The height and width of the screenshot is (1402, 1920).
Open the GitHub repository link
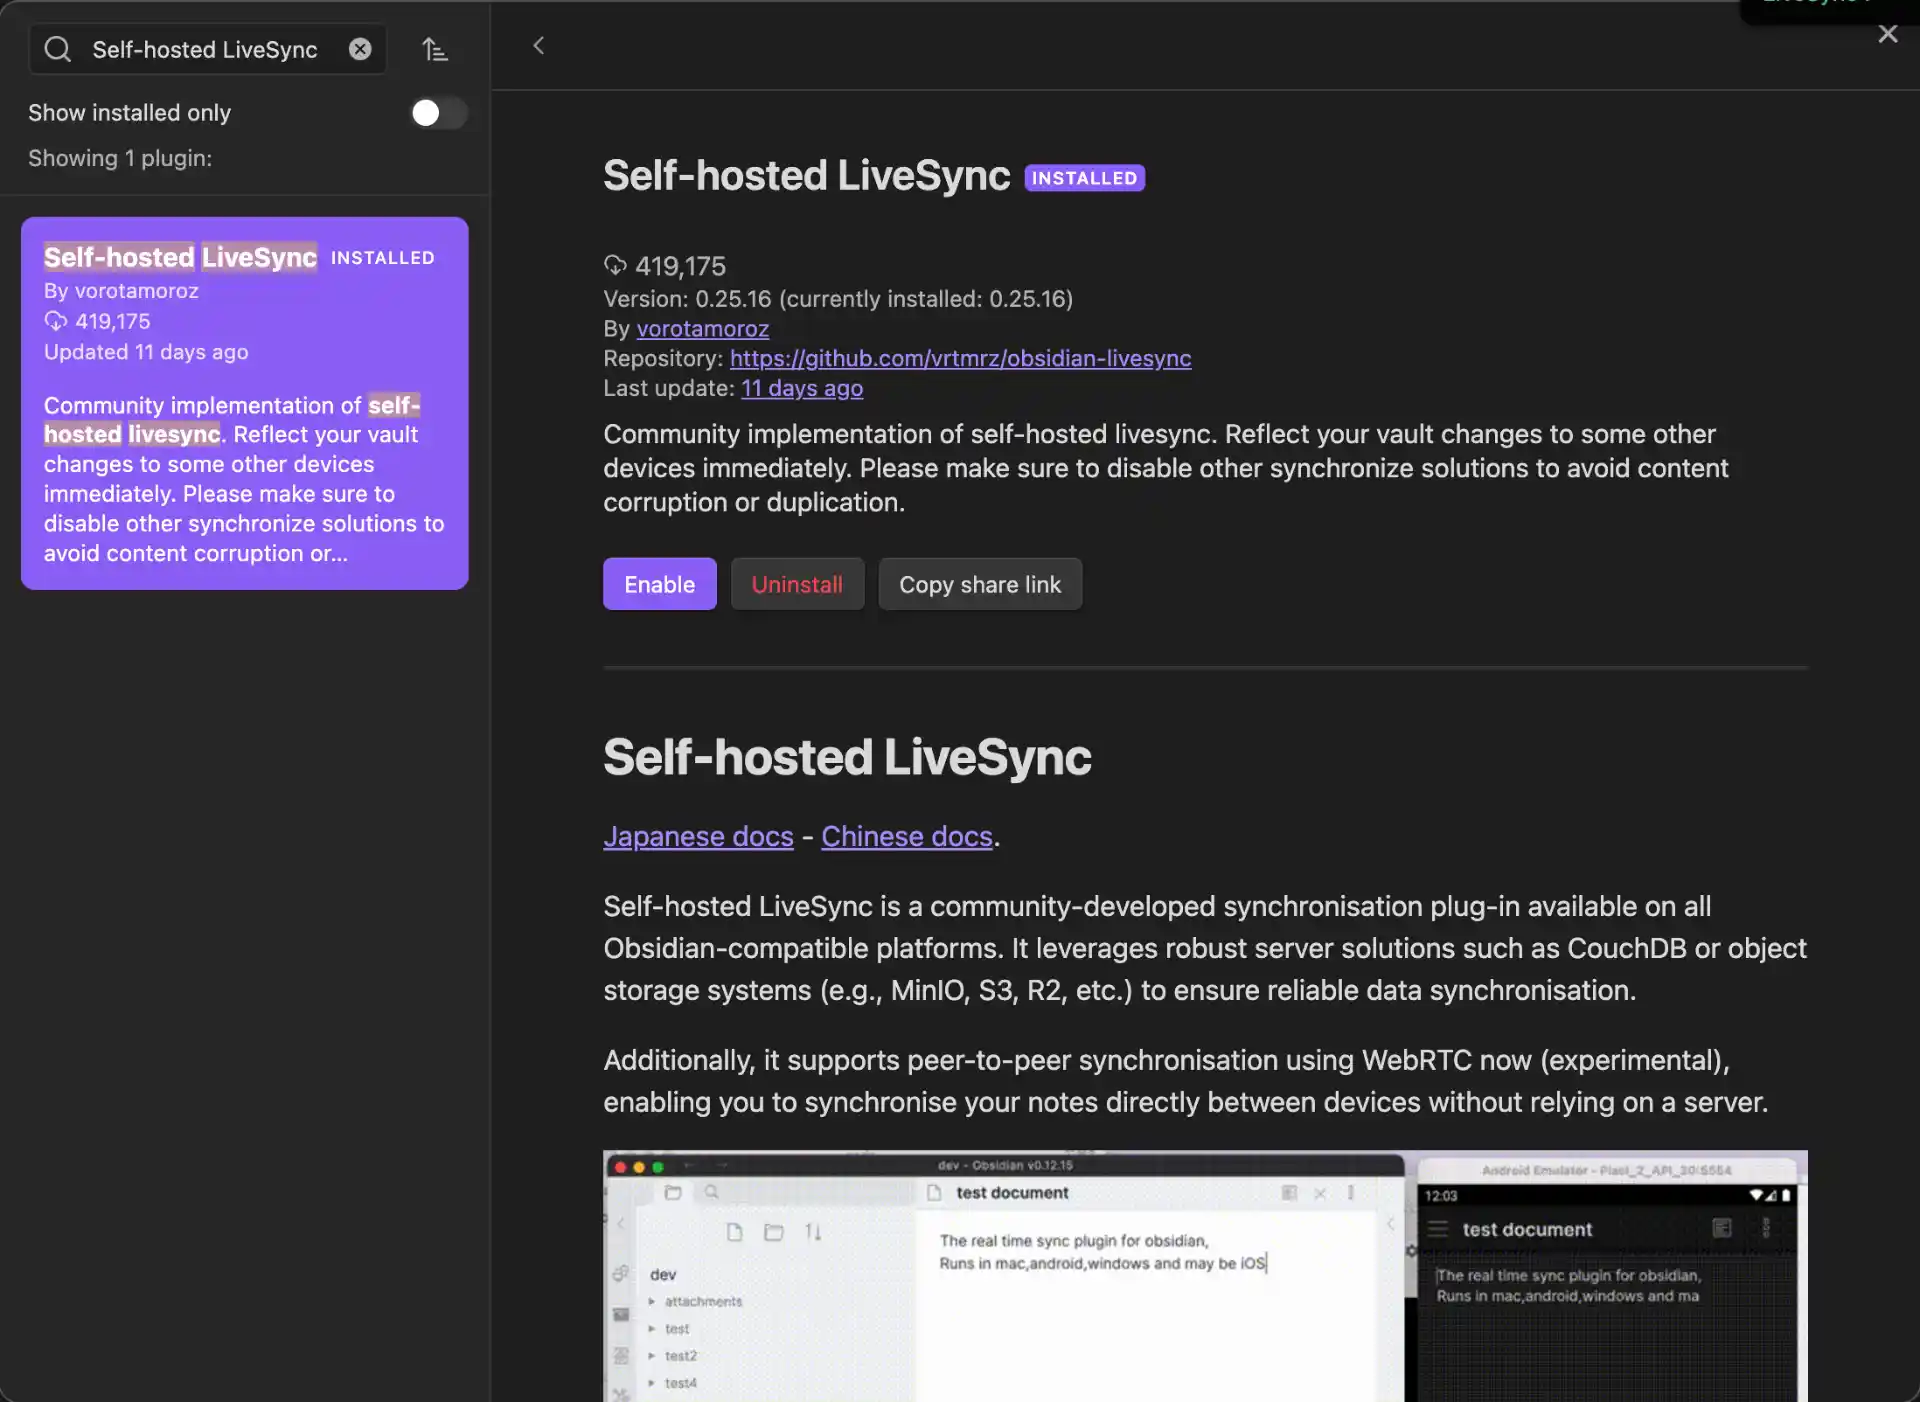pyautogui.click(x=960, y=358)
